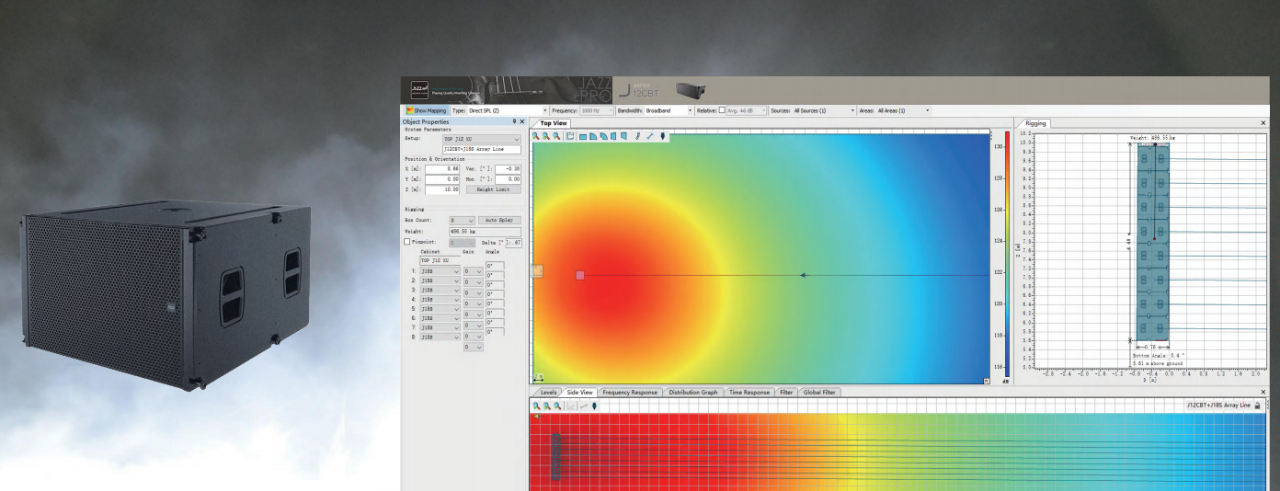1280x491 pixels.
Task: Click the Height Limit button
Action: [x=493, y=189]
